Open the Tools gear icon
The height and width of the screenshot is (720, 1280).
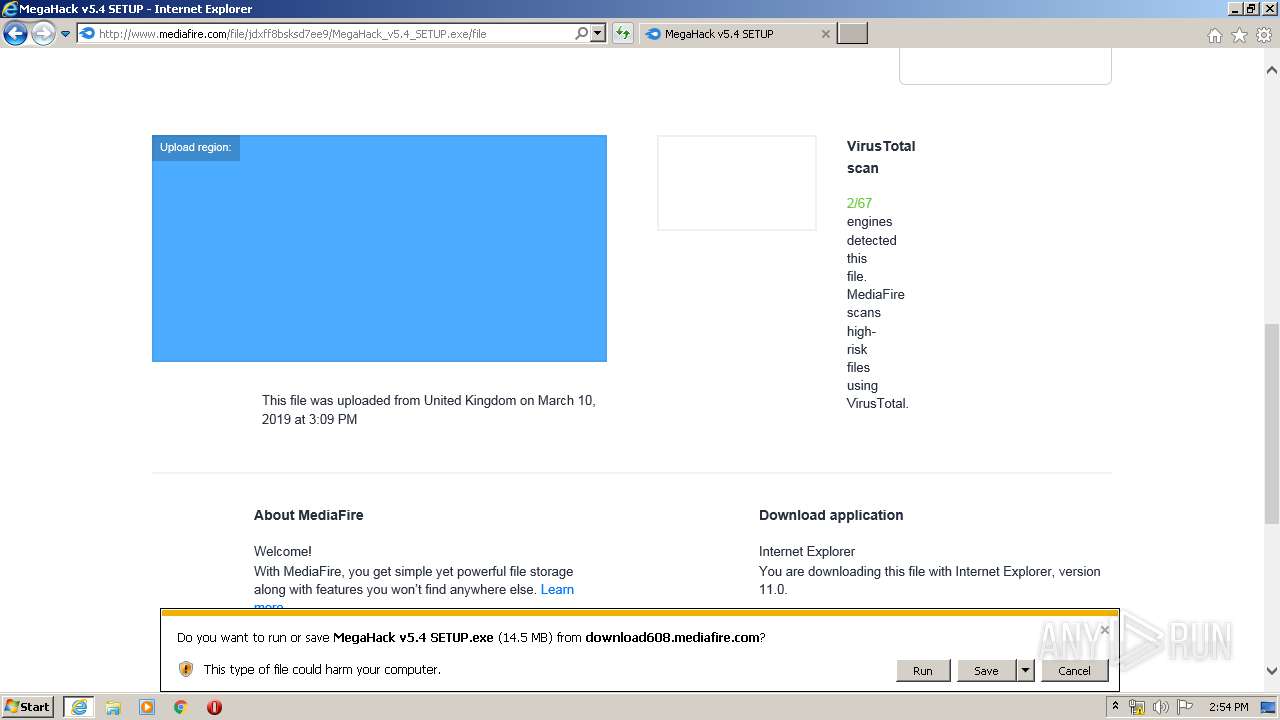(1264, 35)
